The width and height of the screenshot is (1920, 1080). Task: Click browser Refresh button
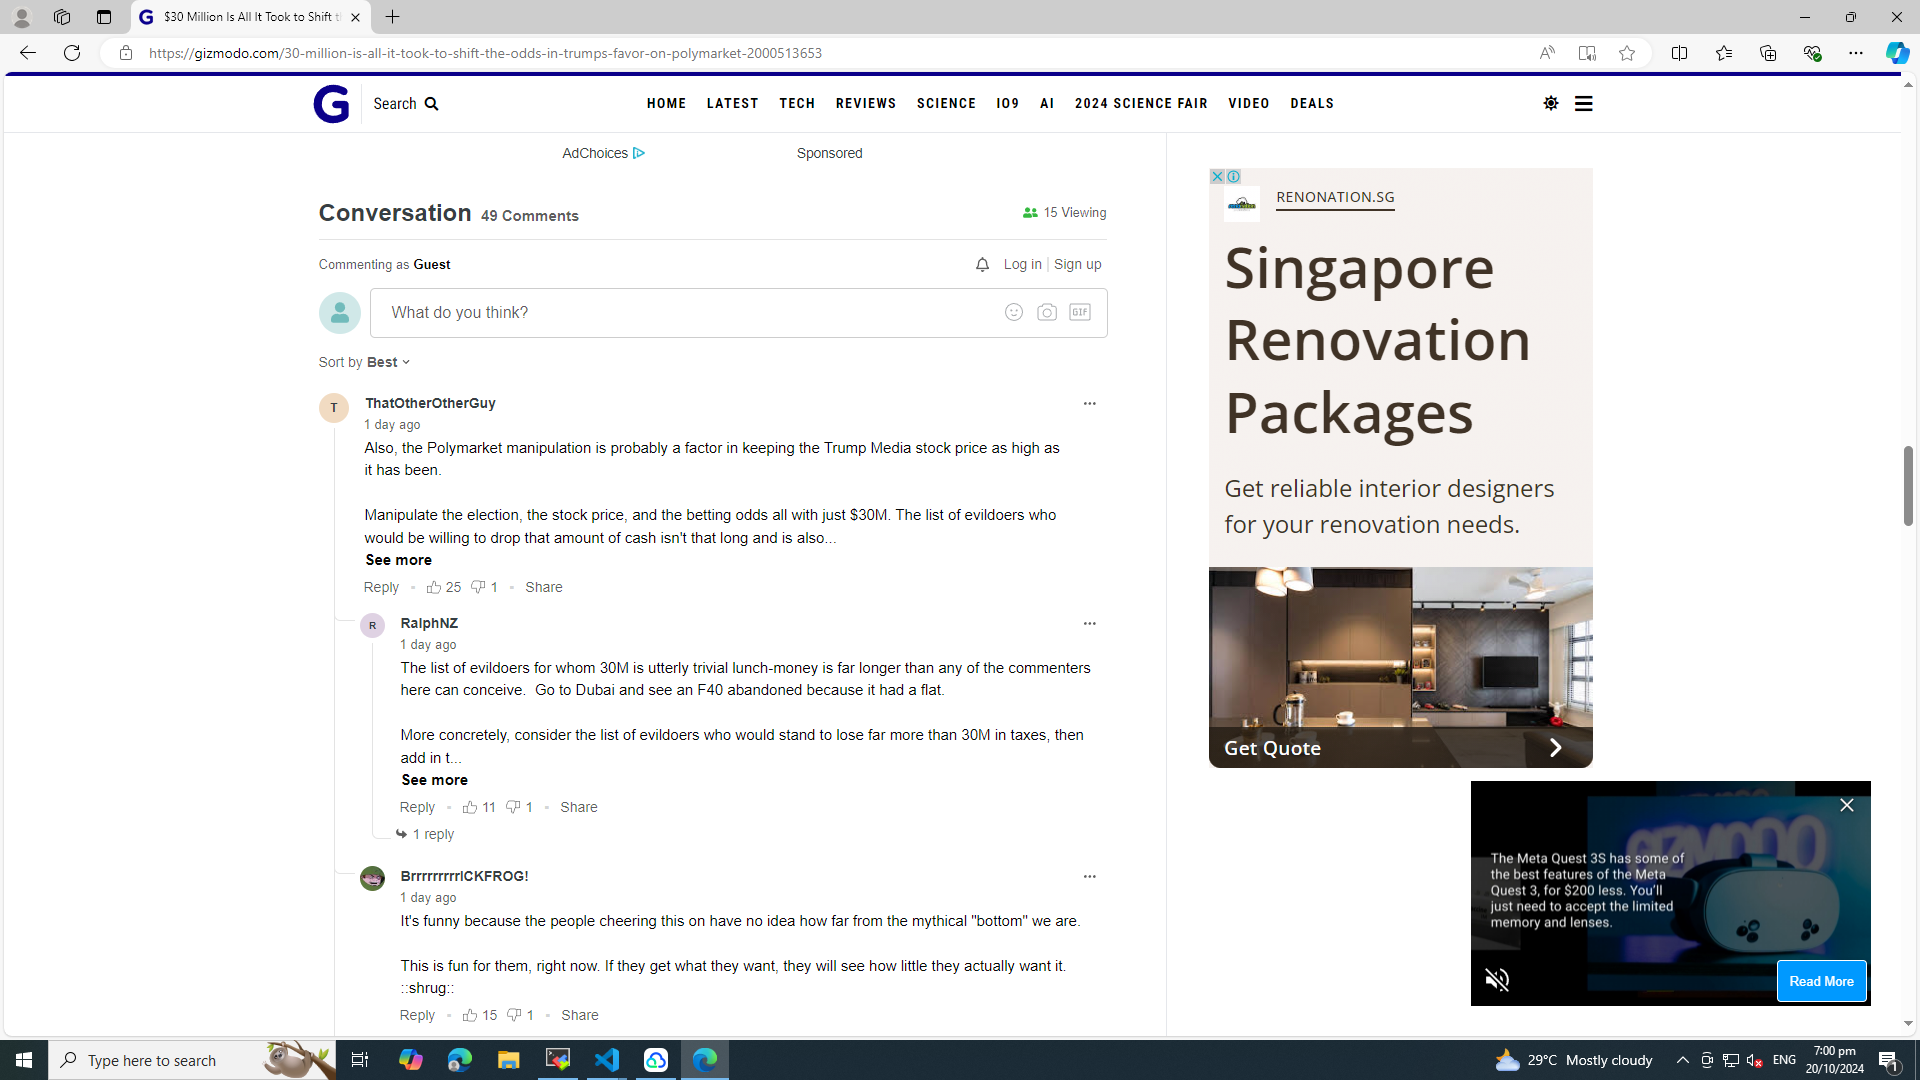point(72,53)
